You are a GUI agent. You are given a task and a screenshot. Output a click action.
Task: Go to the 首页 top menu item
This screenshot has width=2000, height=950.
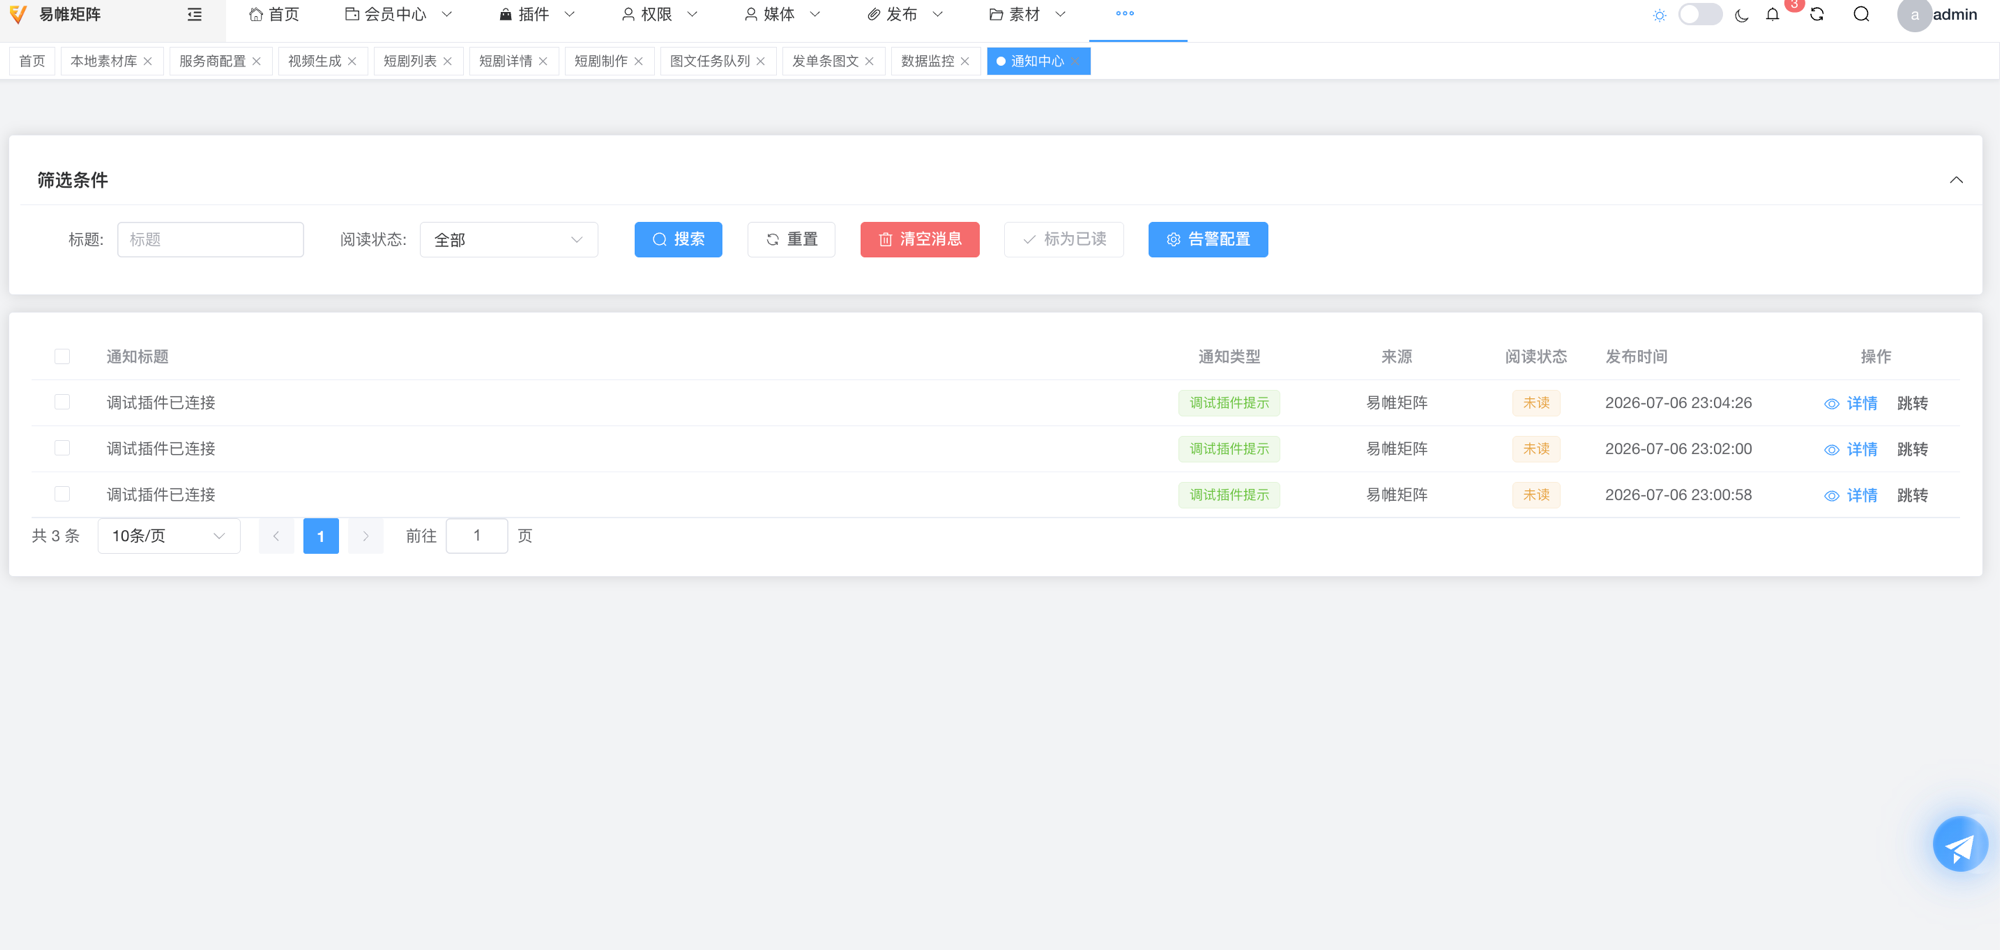[x=274, y=14]
